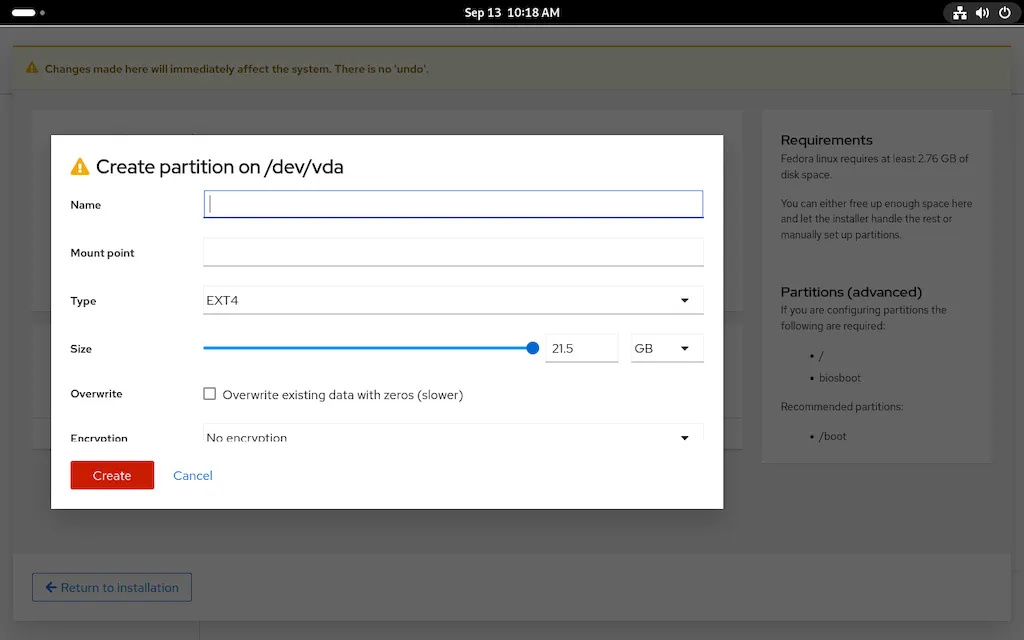Click the workspace dot next to Activities pill
Screen dimensions: 1024x640
point(42,12)
